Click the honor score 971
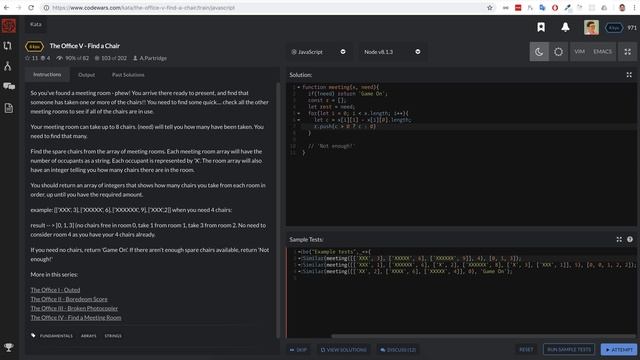This screenshot has height=360, width=640. tap(632, 28)
